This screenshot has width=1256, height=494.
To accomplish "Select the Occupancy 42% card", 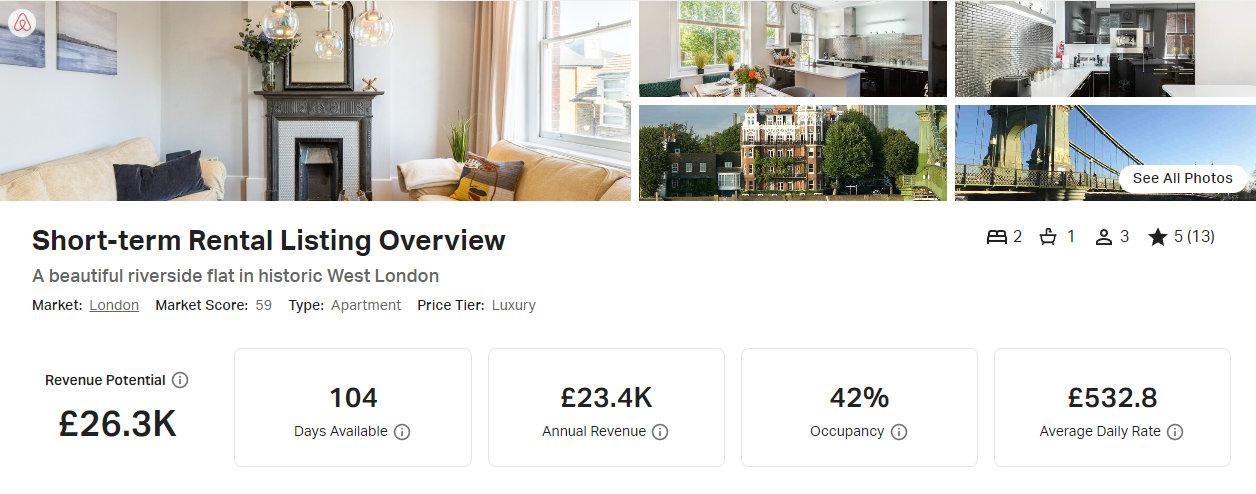I will pos(859,407).
